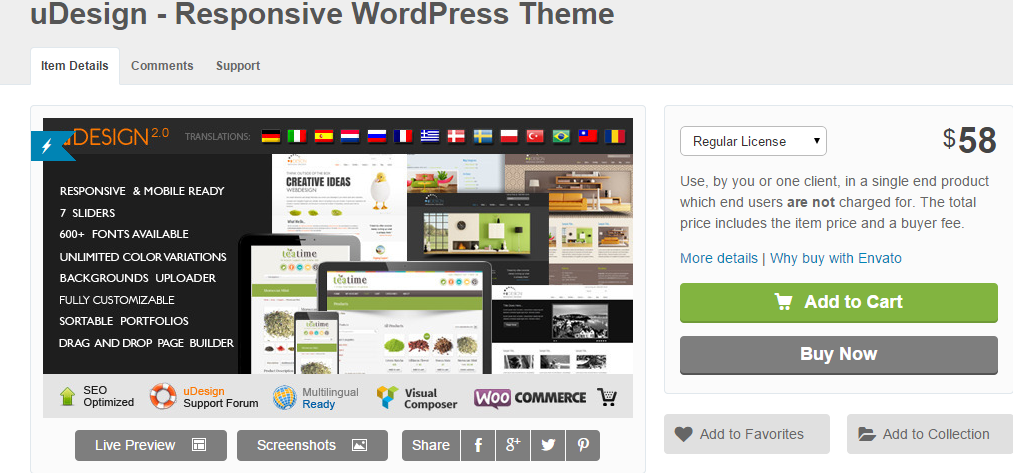Click the Share button label
Viewport: 1013px width, 473px height.
(x=431, y=445)
